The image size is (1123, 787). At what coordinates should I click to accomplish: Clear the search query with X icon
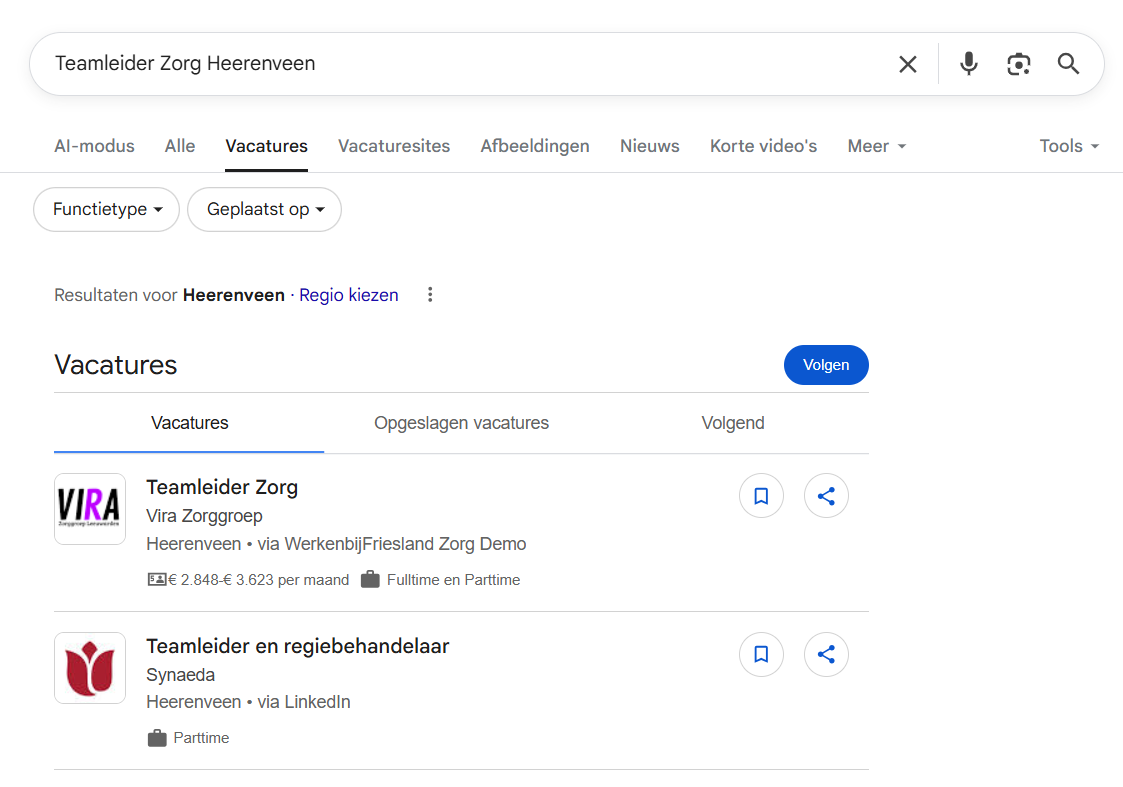point(907,64)
